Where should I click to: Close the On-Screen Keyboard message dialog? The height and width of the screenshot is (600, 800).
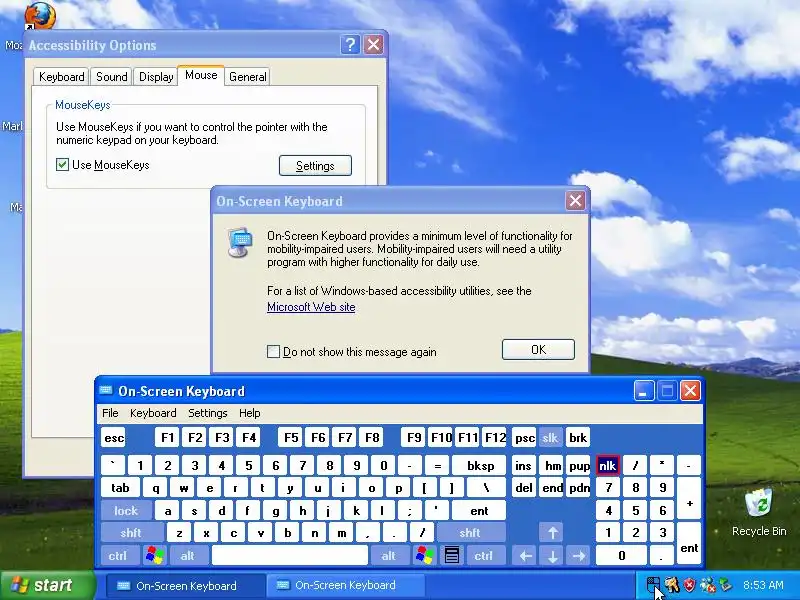point(576,201)
